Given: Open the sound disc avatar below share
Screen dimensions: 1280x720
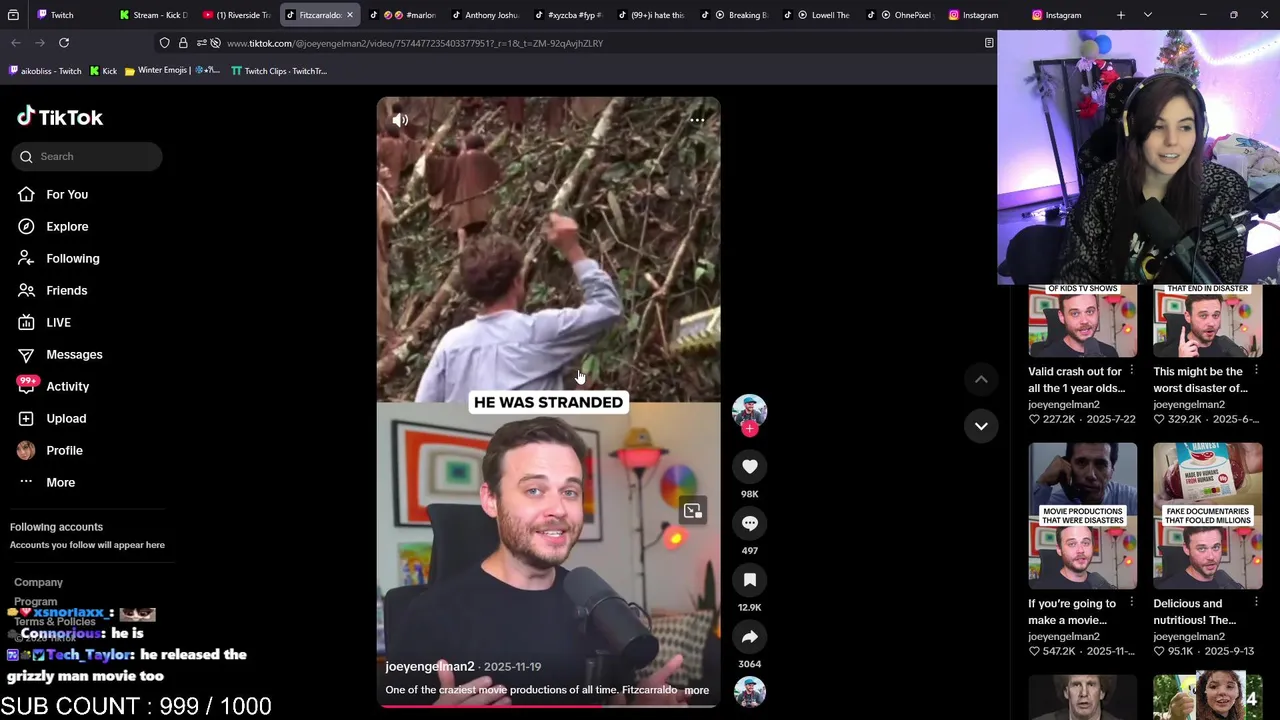Looking at the screenshot, I should pos(749,692).
